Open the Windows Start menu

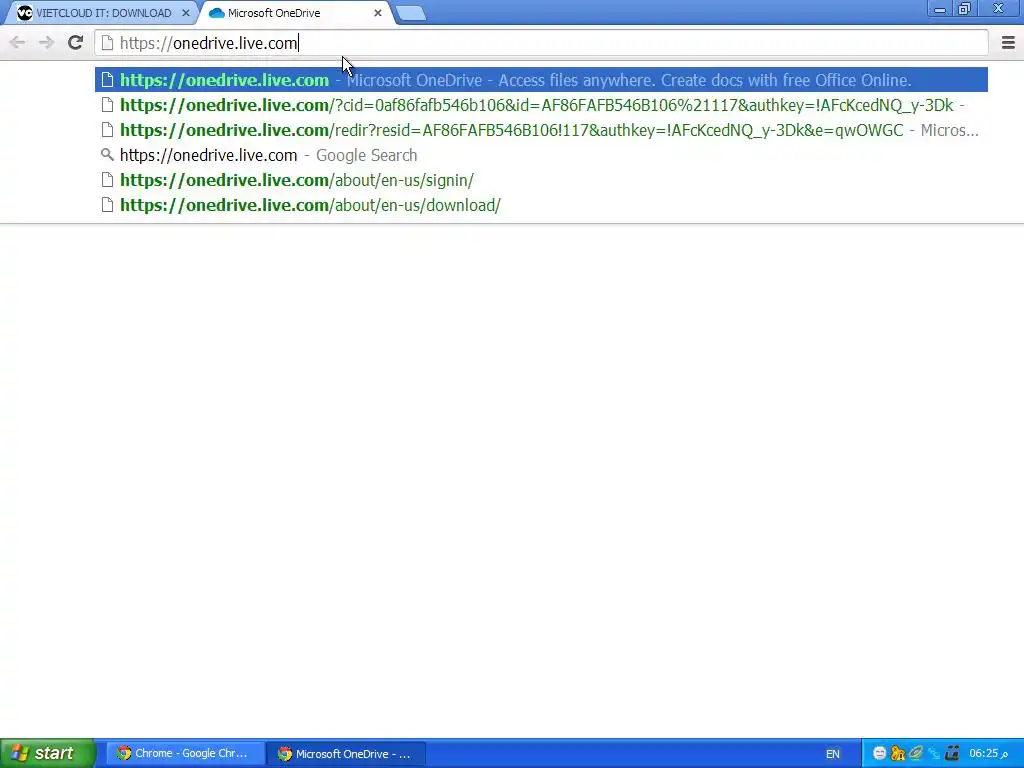coord(47,753)
